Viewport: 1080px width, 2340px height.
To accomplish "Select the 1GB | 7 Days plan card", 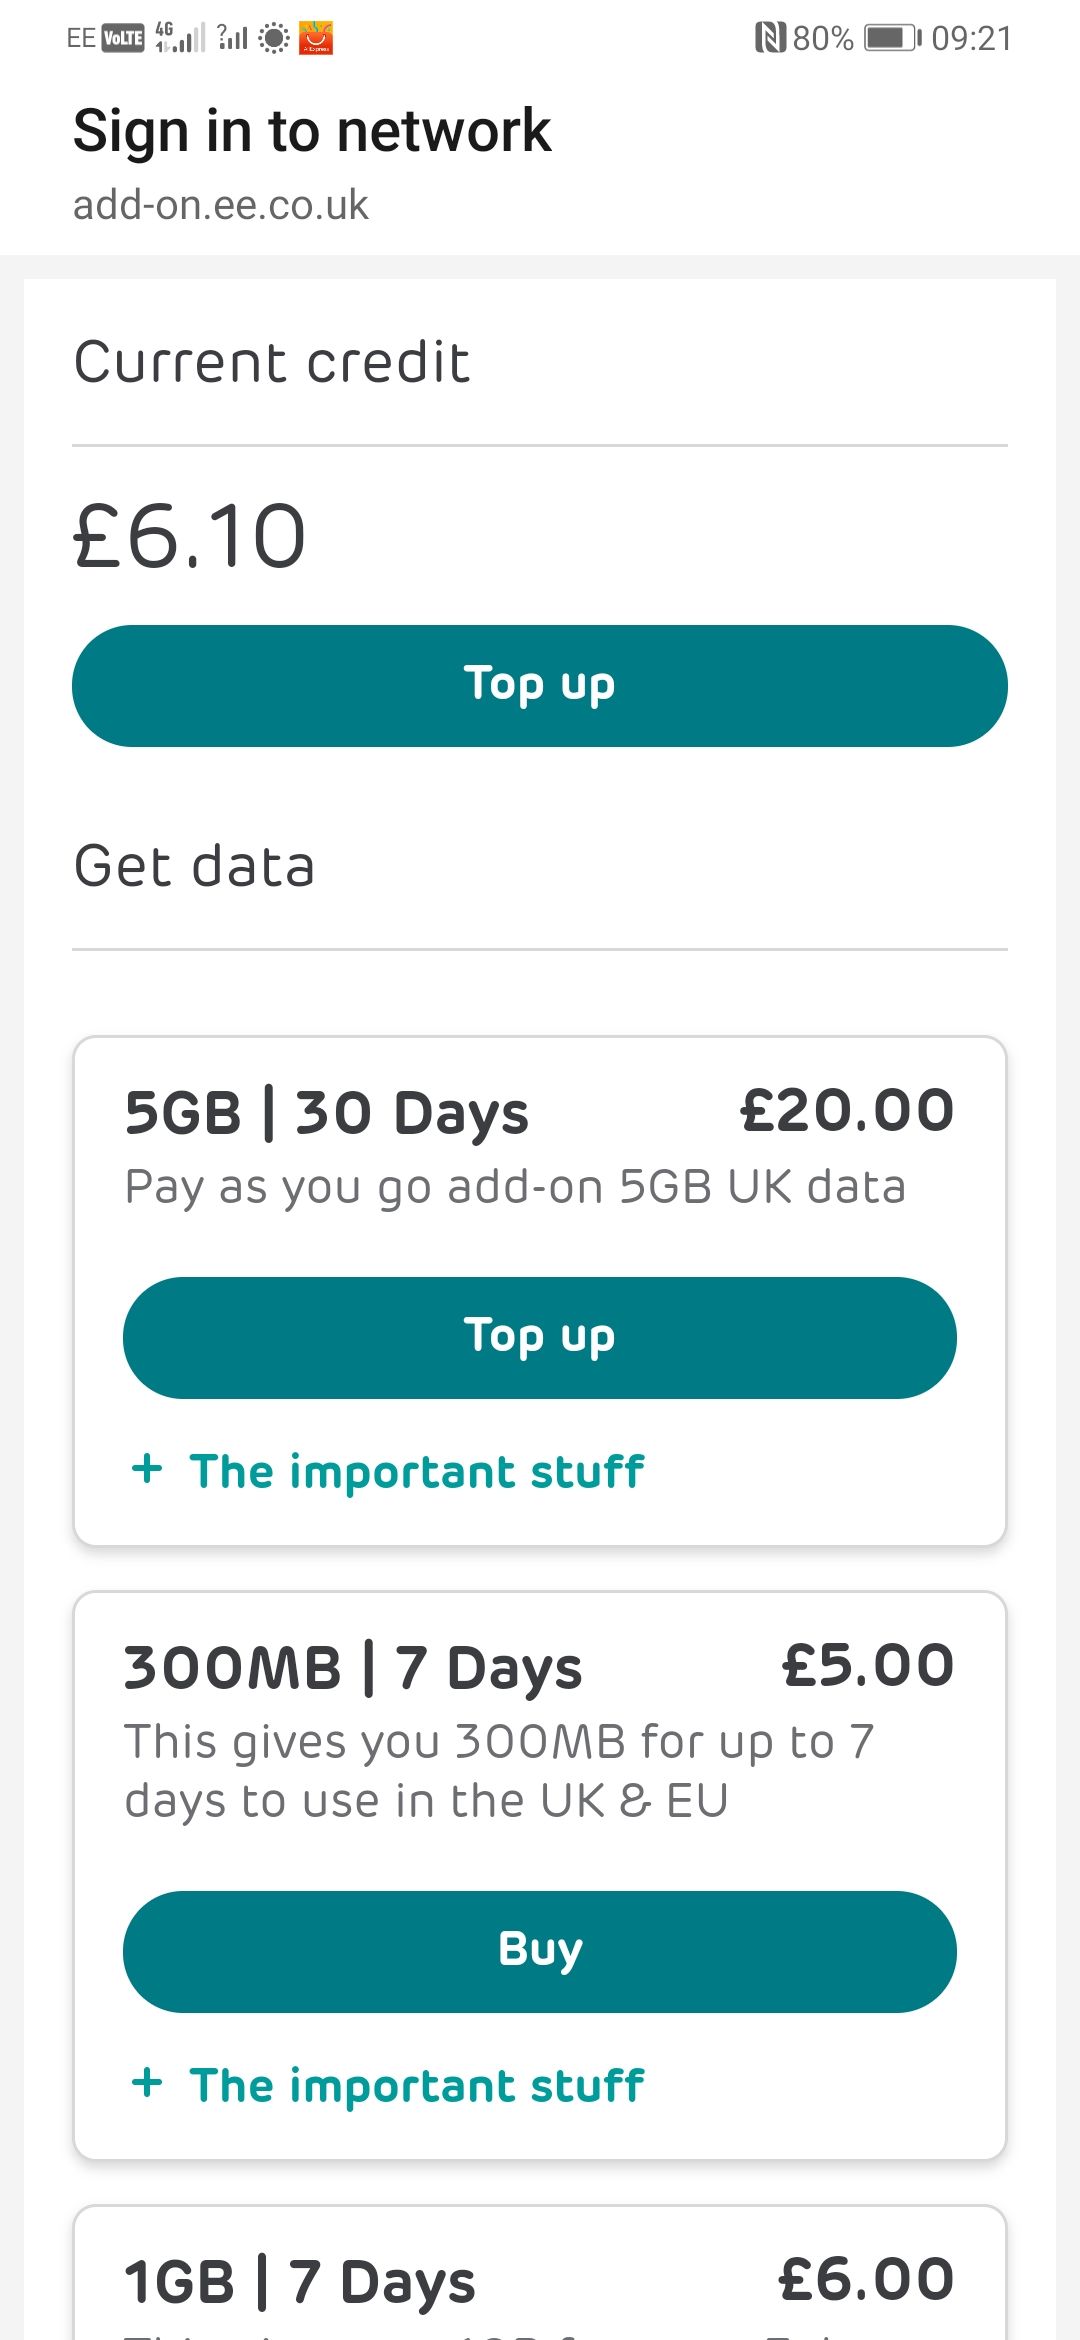I will tap(540, 2280).
